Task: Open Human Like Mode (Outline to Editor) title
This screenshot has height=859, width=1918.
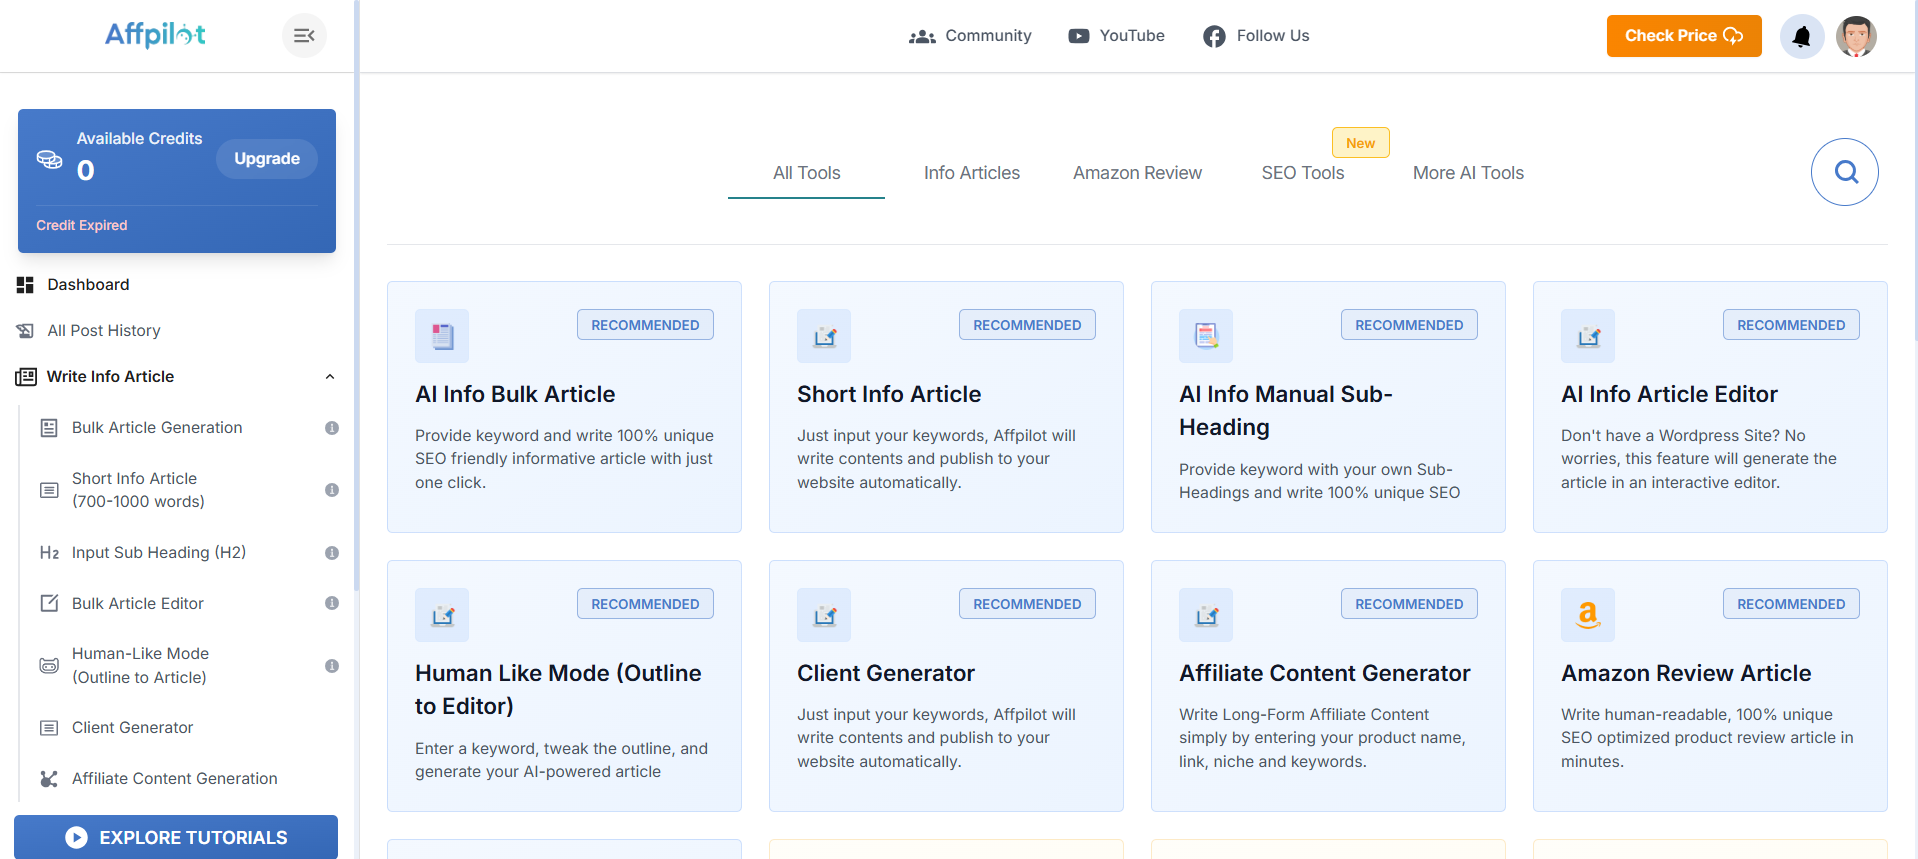Action: point(558,690)
